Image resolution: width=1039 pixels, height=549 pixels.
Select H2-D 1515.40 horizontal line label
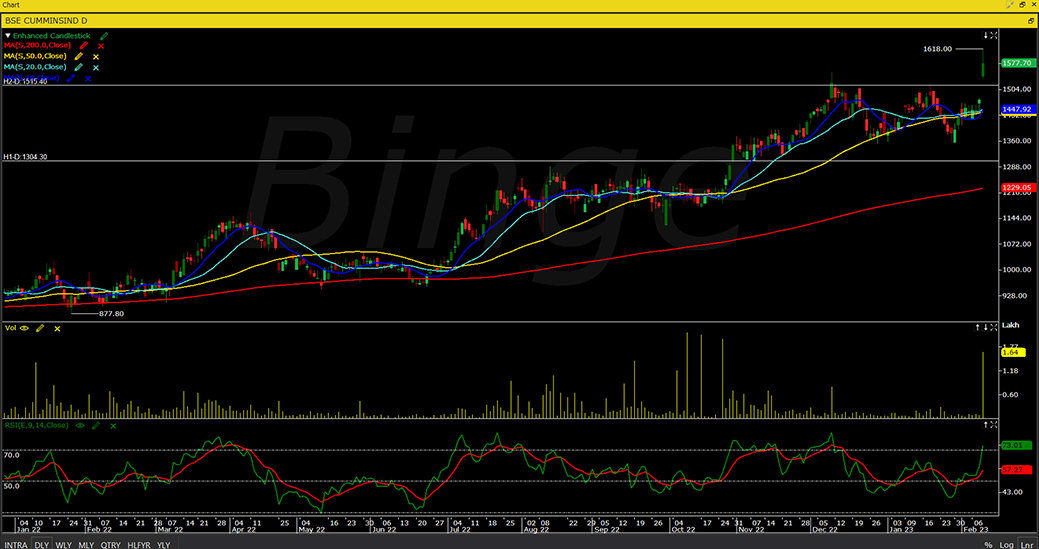coord(26,81)
